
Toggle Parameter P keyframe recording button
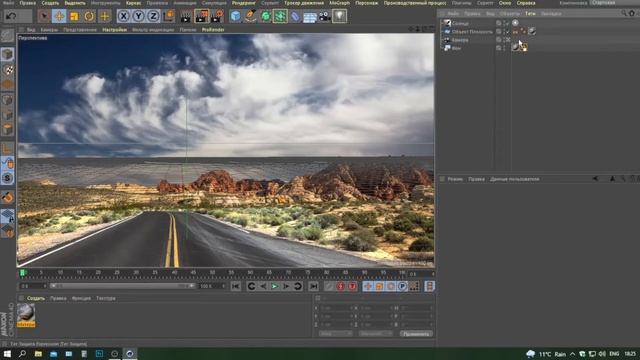(402, 286)
